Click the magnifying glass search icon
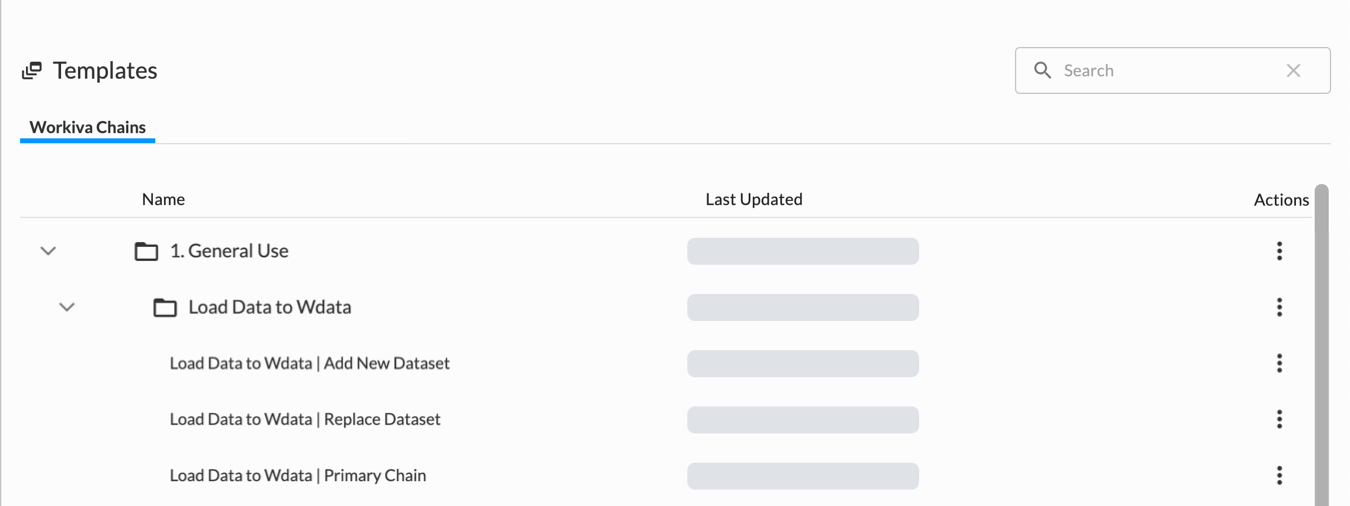This screenshot has height=506, width=1350. (x=1042, y=70)
